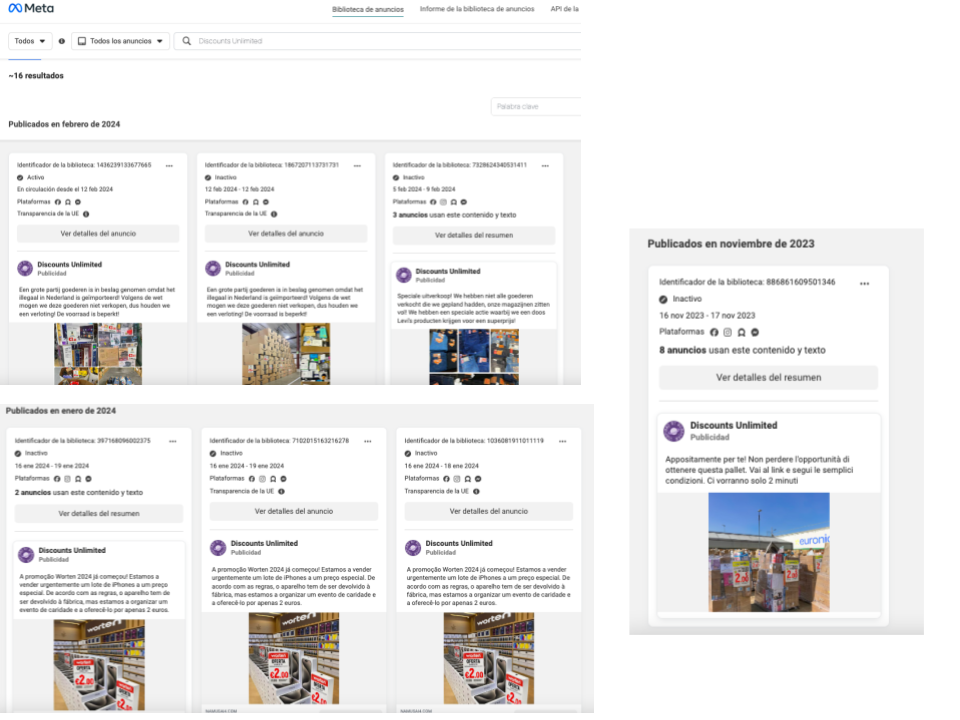
Task: Open the Todos los anuncios category dropdown
Action: coord(120,41)
